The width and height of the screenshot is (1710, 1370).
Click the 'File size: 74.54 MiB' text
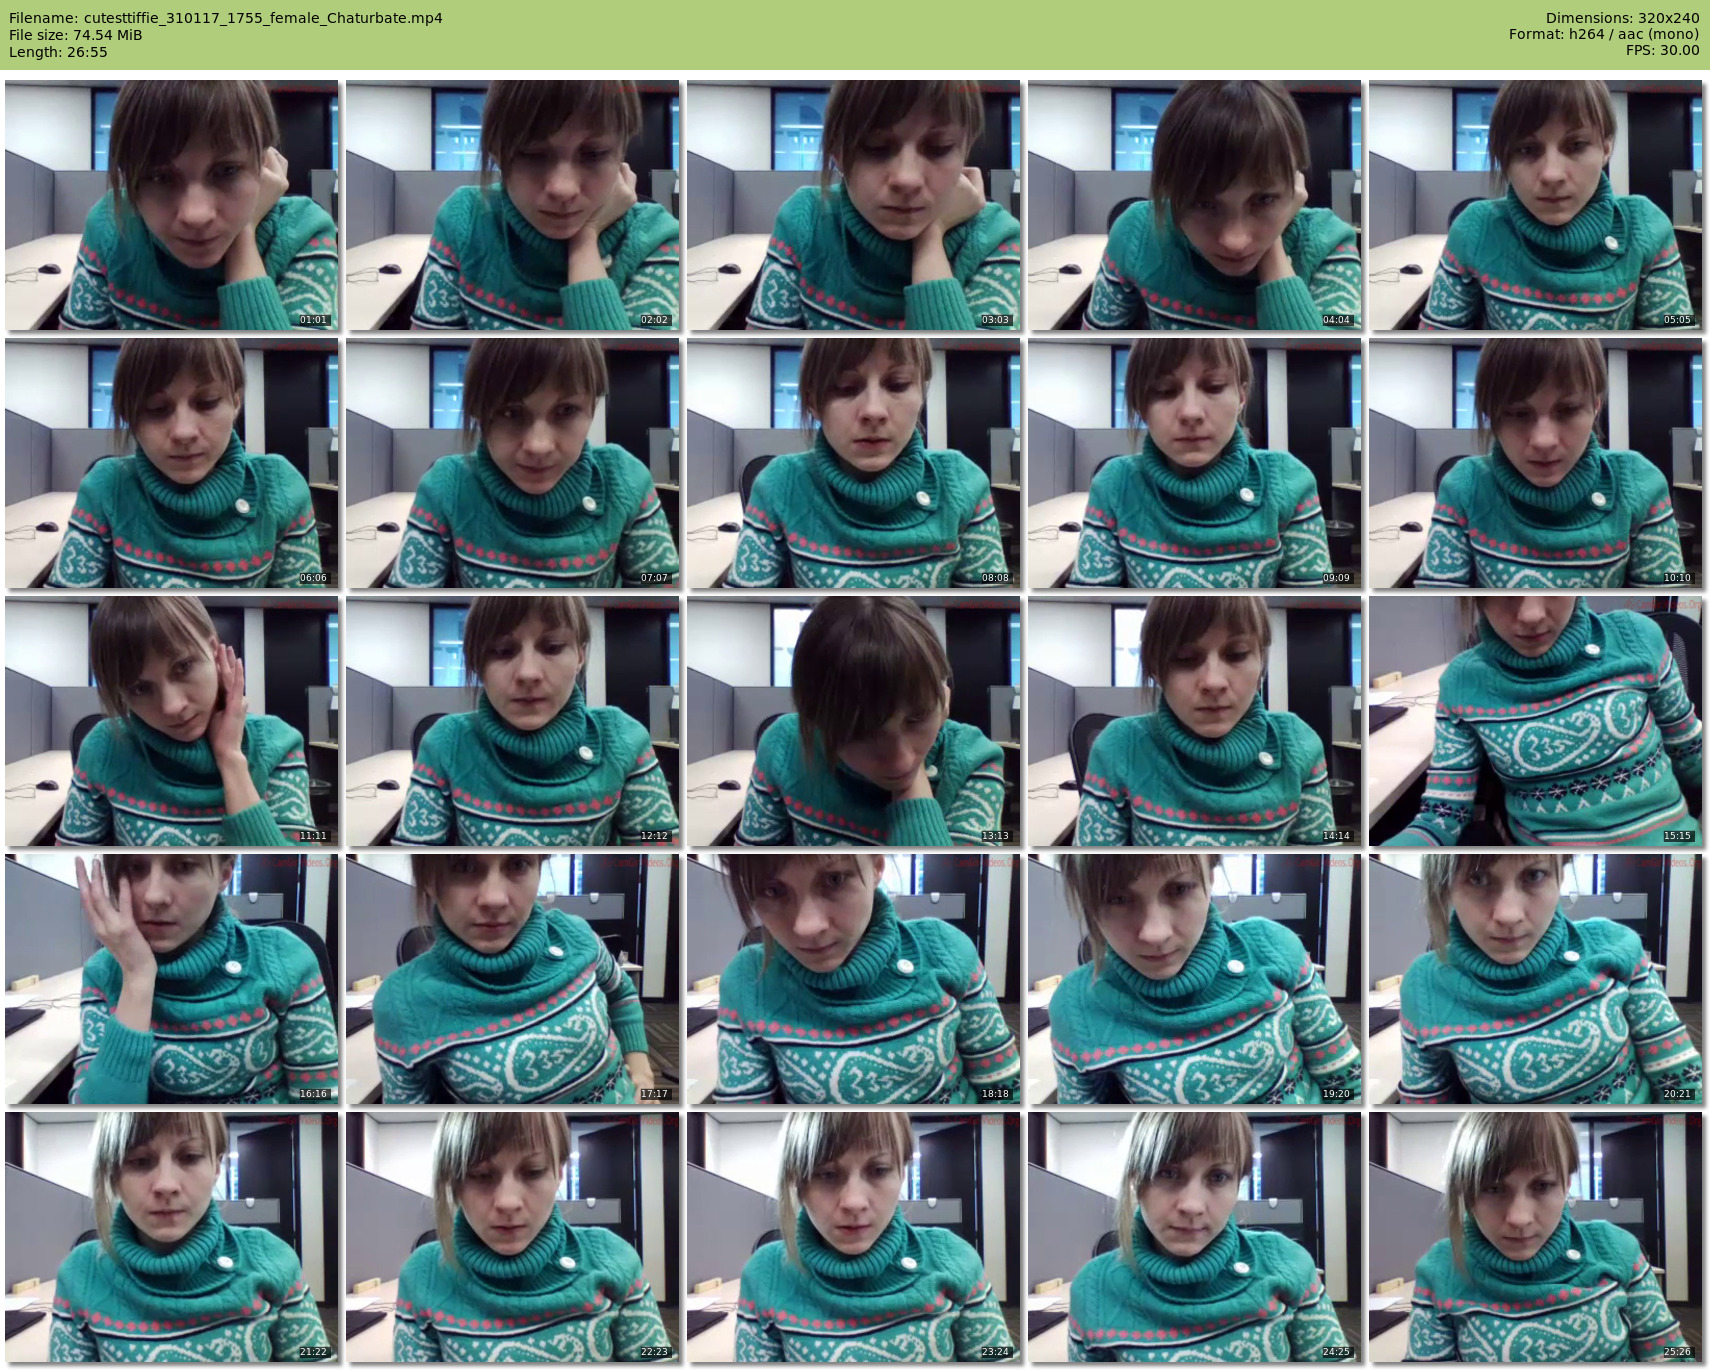click(76, 35)
